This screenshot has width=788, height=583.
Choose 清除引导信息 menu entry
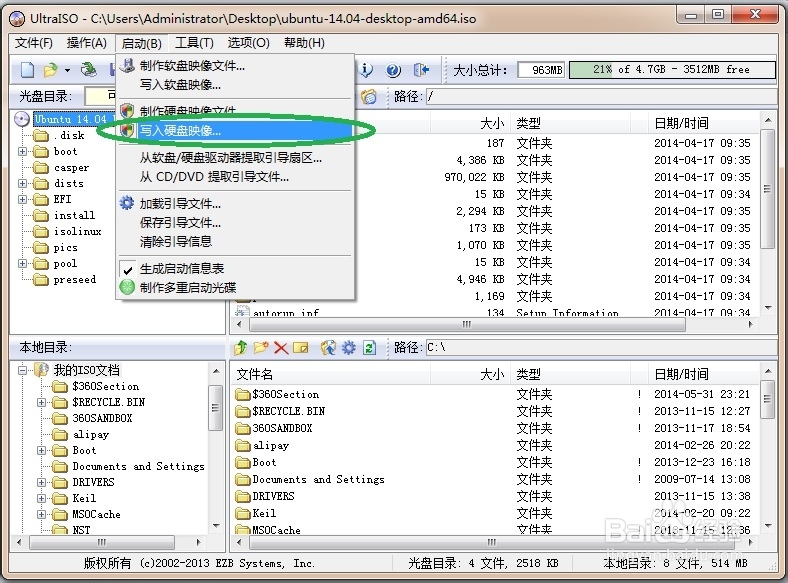pyautogui.click(x=235, y=241)
